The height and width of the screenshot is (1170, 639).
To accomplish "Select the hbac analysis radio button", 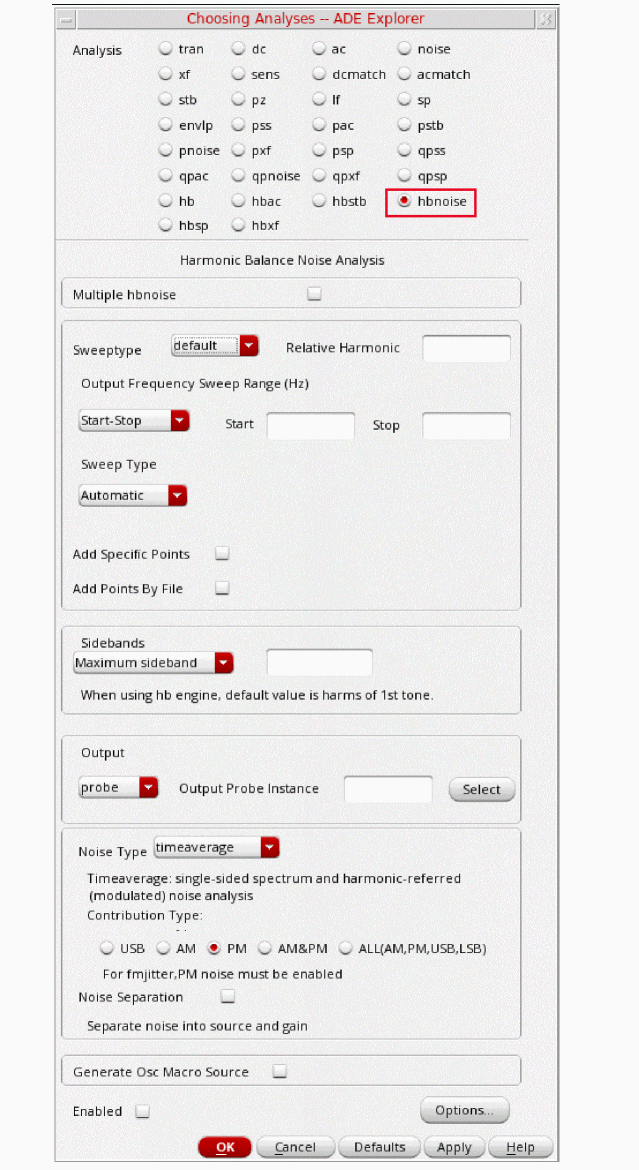I will pos(238,201).
